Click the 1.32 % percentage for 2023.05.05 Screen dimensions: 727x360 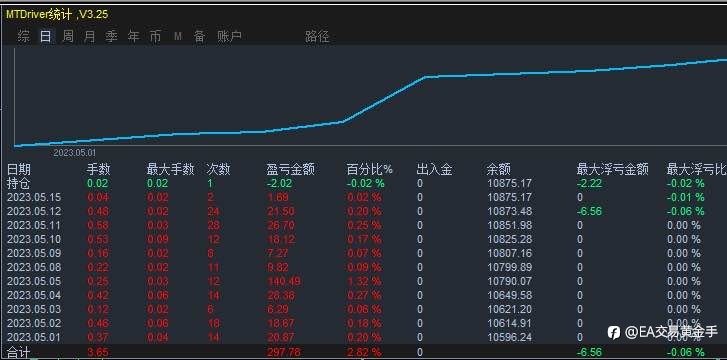pos(365,281)
